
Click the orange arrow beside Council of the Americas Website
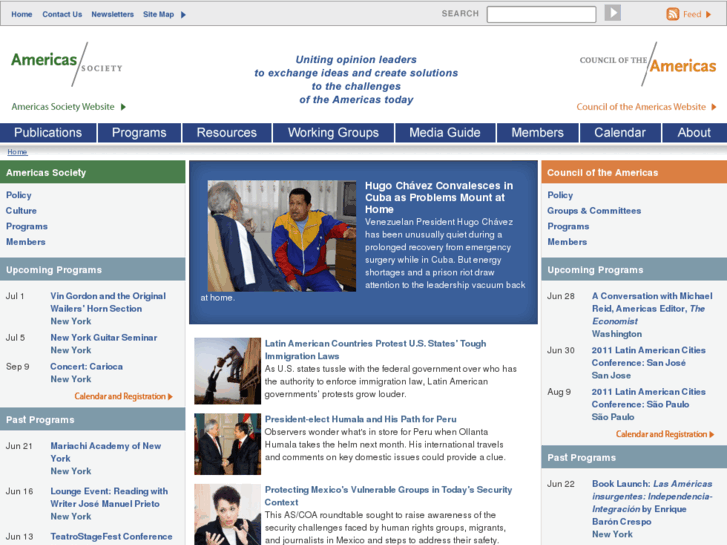714,107
